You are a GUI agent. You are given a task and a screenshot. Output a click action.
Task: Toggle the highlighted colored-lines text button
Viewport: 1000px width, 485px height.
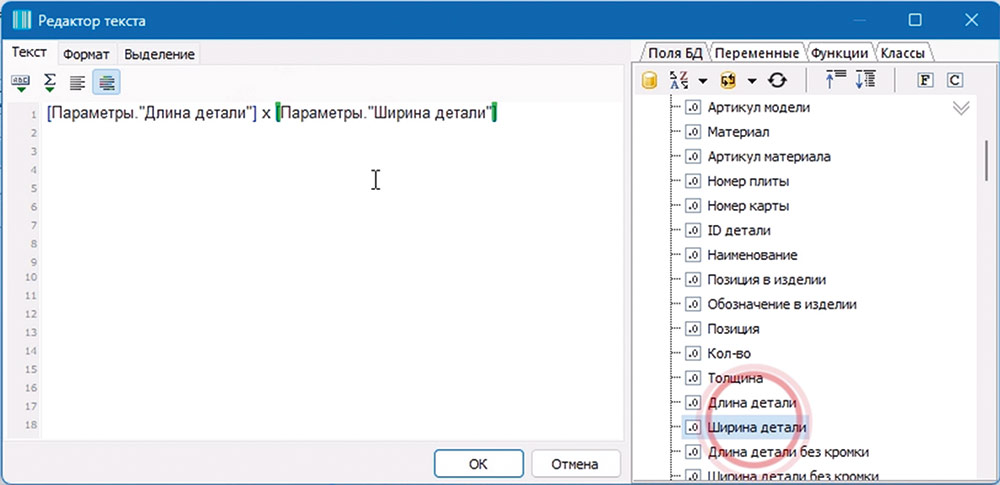click(x=106, y=82)
